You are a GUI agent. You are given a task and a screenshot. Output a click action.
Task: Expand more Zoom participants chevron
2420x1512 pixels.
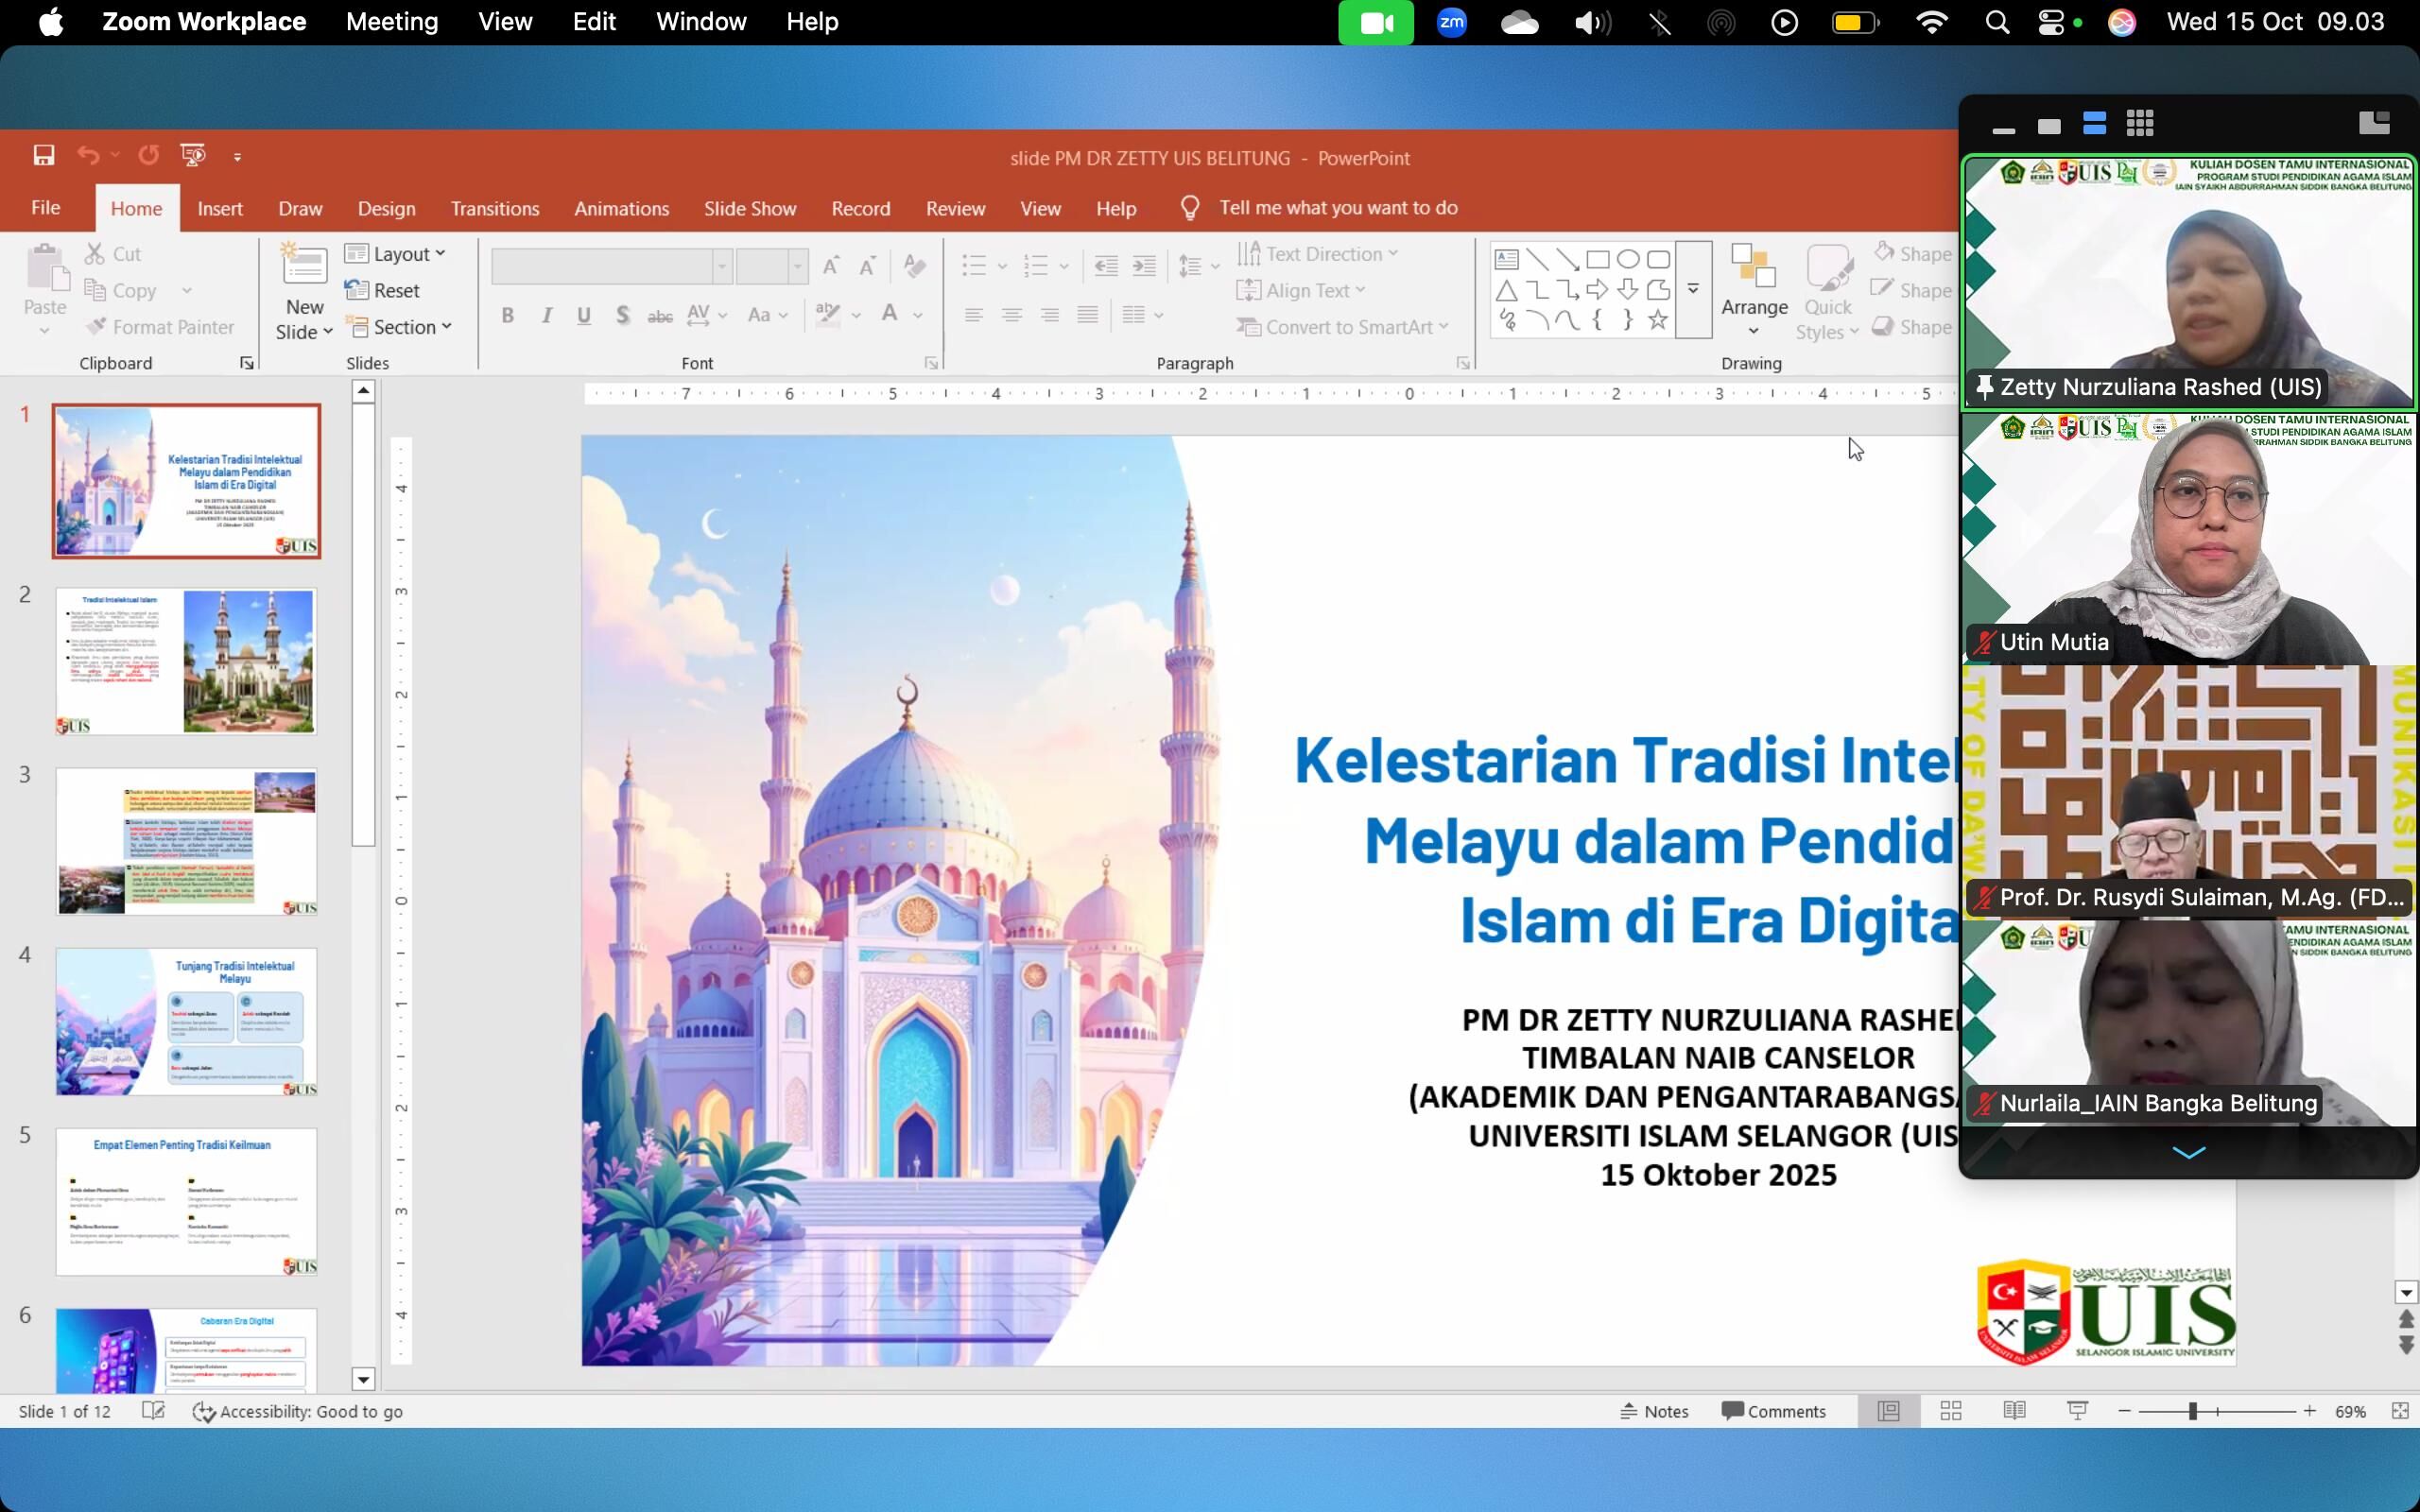(x=2188, y=1153)
